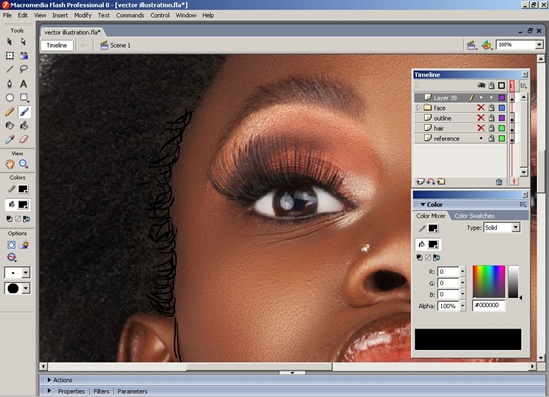The image size is (549, 397).
Task: Select the Eraser tool
Action: pos(23,139)
